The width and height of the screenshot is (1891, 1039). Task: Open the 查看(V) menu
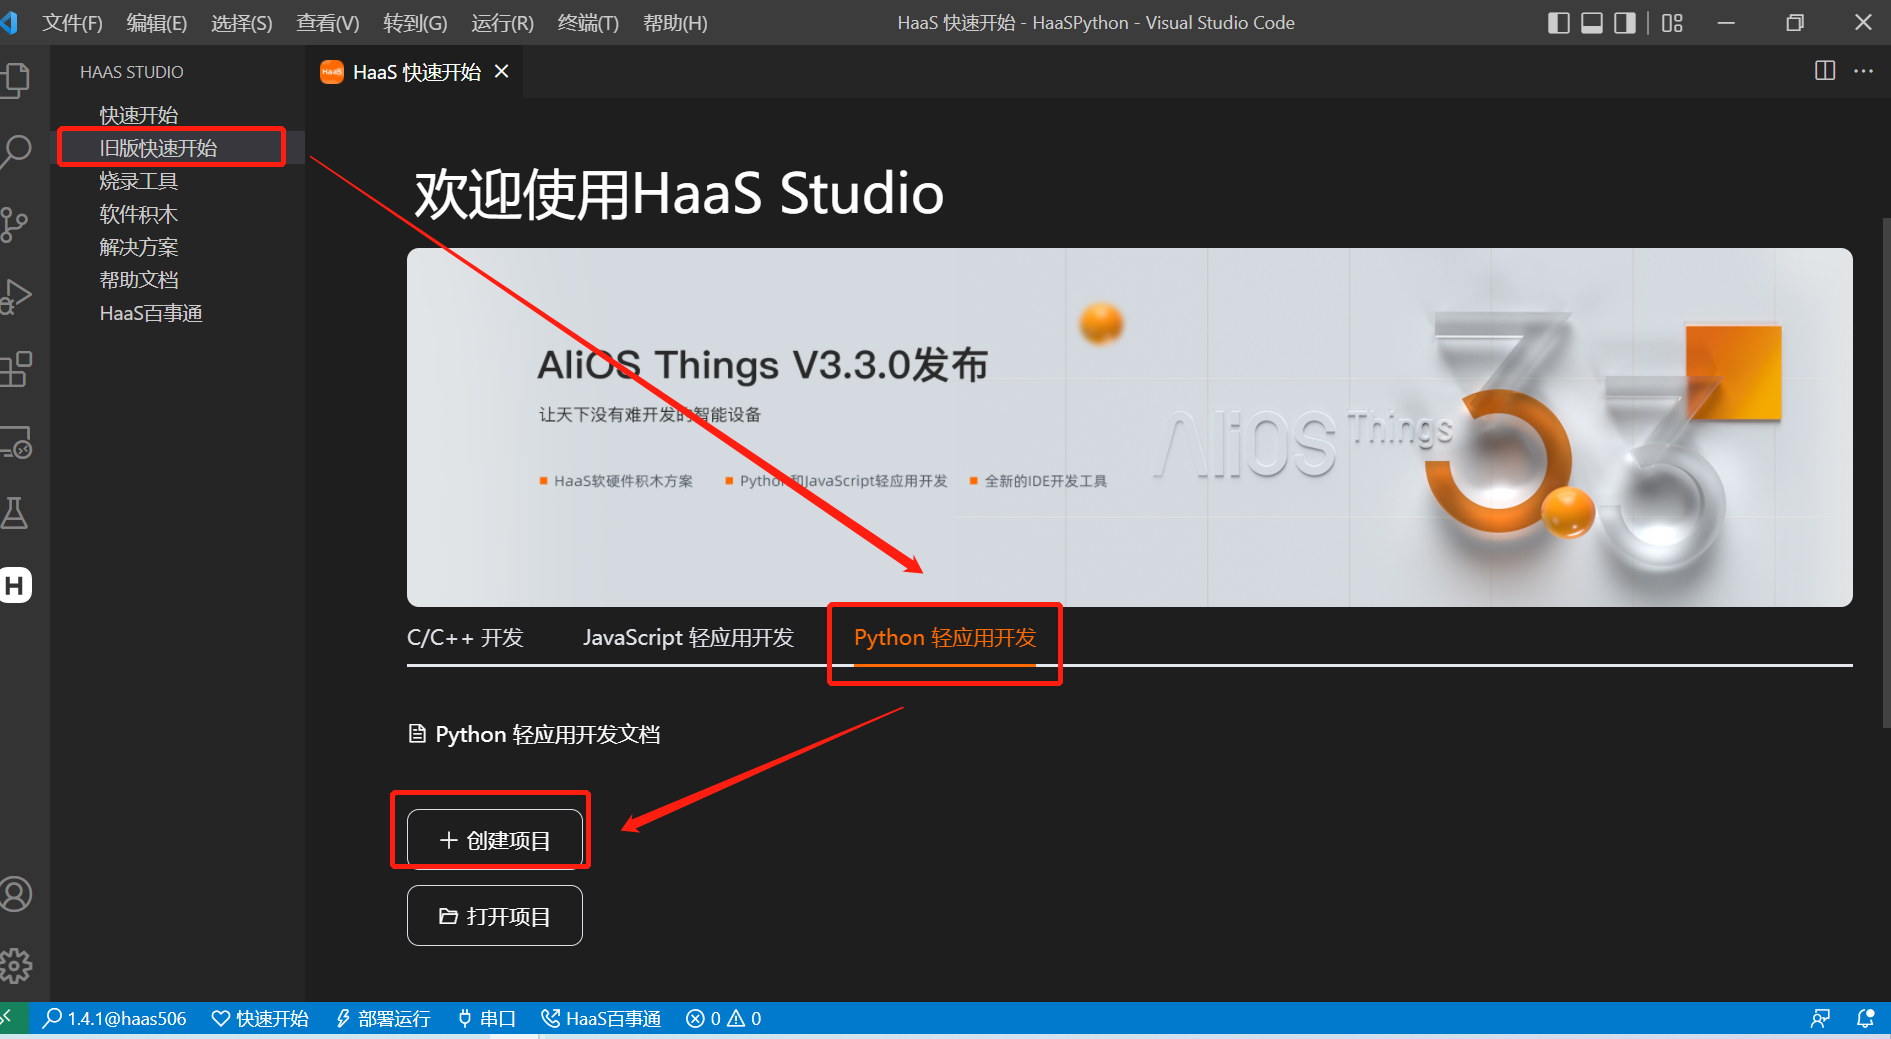327,23
